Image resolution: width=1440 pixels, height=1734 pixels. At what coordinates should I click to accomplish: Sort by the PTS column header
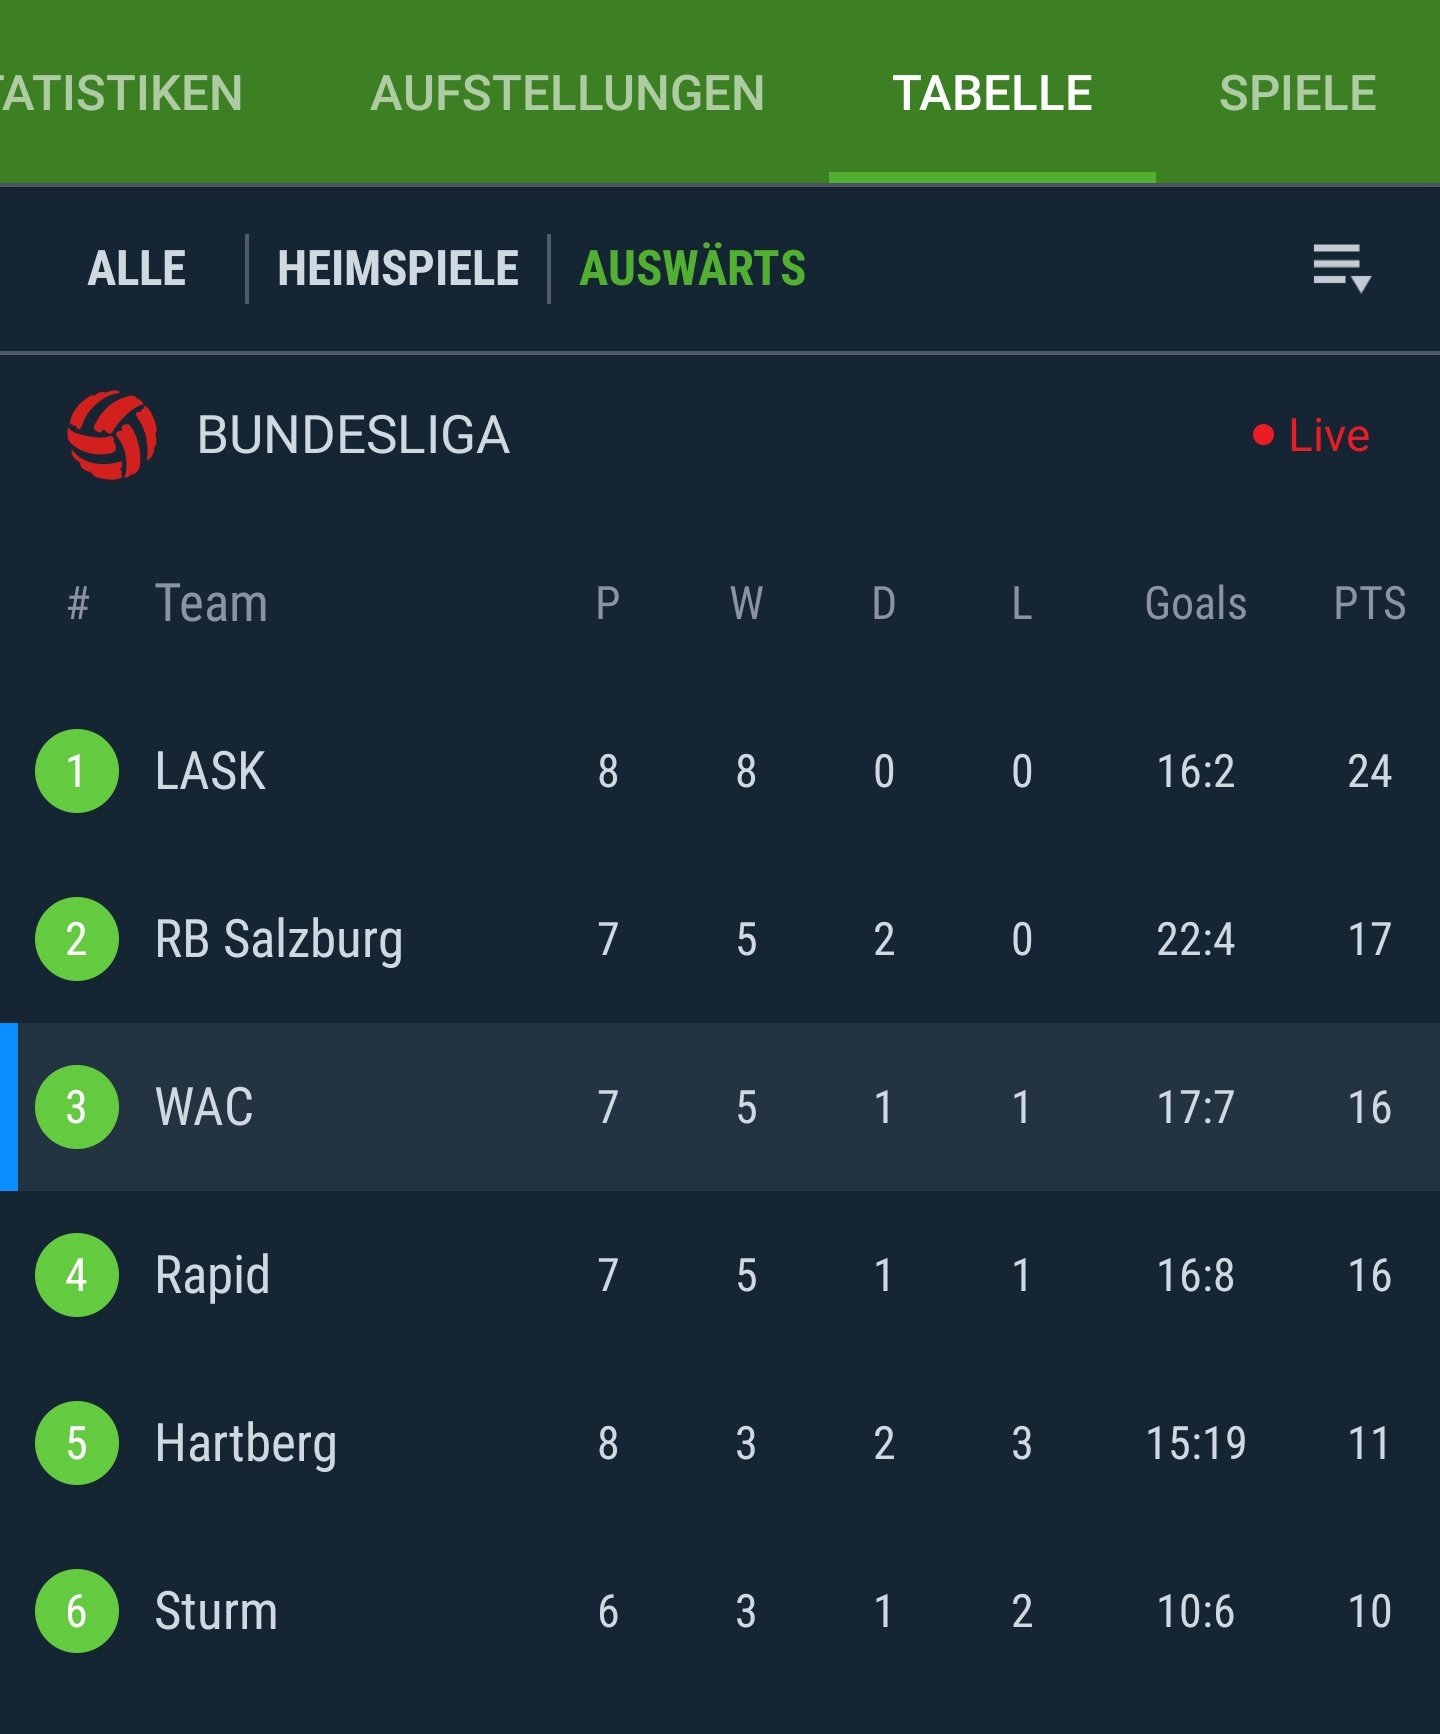pyautogui.click(x=1369, y=603)
